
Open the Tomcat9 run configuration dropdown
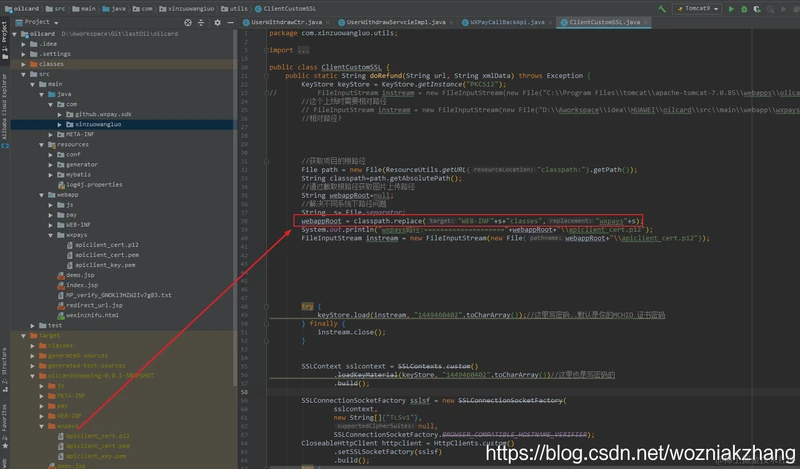(697, 9)
